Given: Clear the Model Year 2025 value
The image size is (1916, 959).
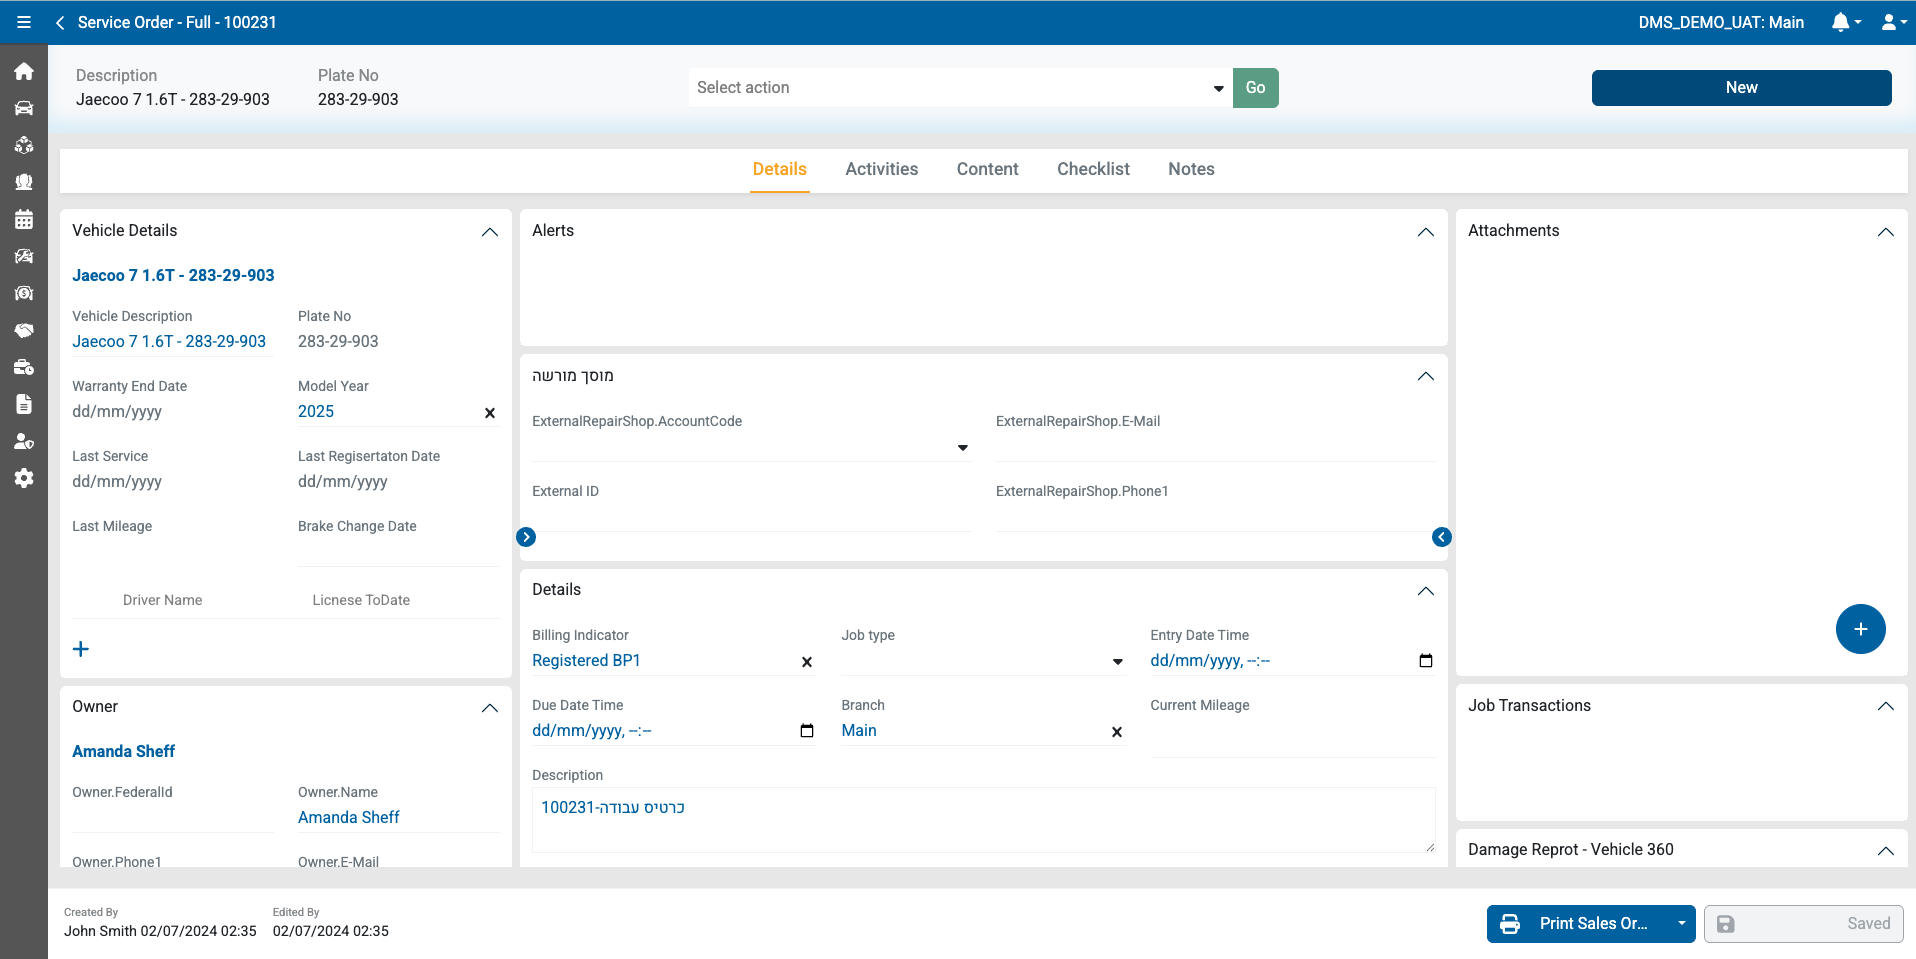Looking at the screenshot, I should [490, 413].
